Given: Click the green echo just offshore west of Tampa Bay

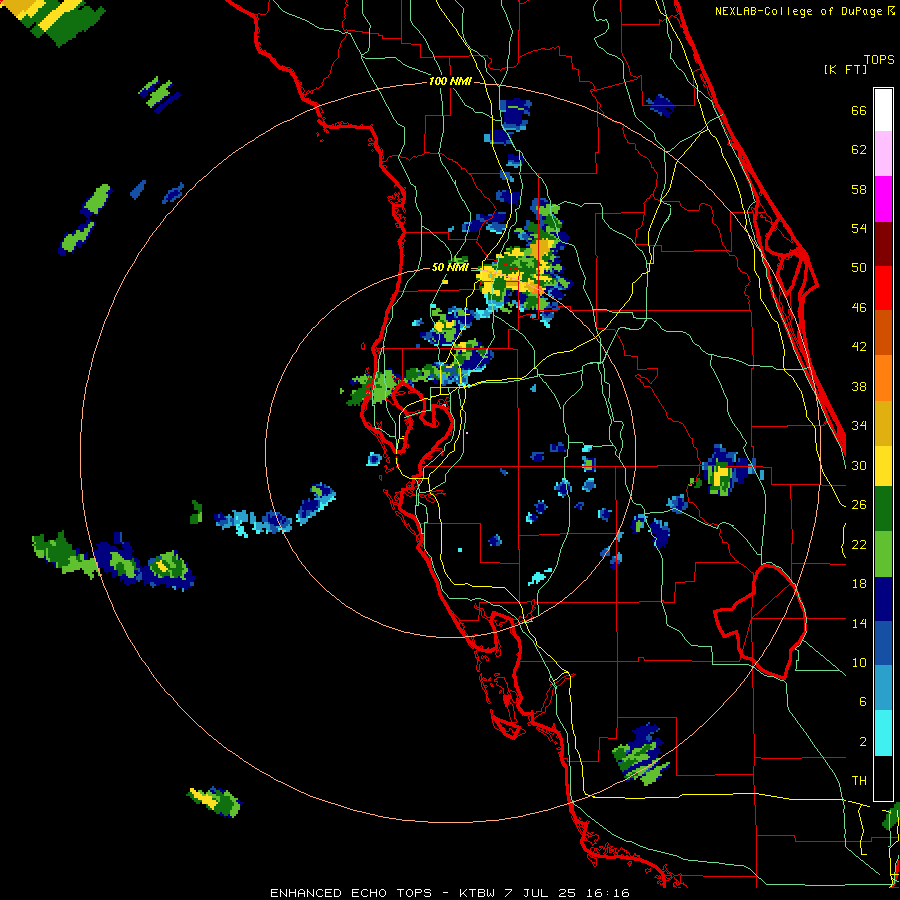Looking at the screenshot, I should [372, 387].
